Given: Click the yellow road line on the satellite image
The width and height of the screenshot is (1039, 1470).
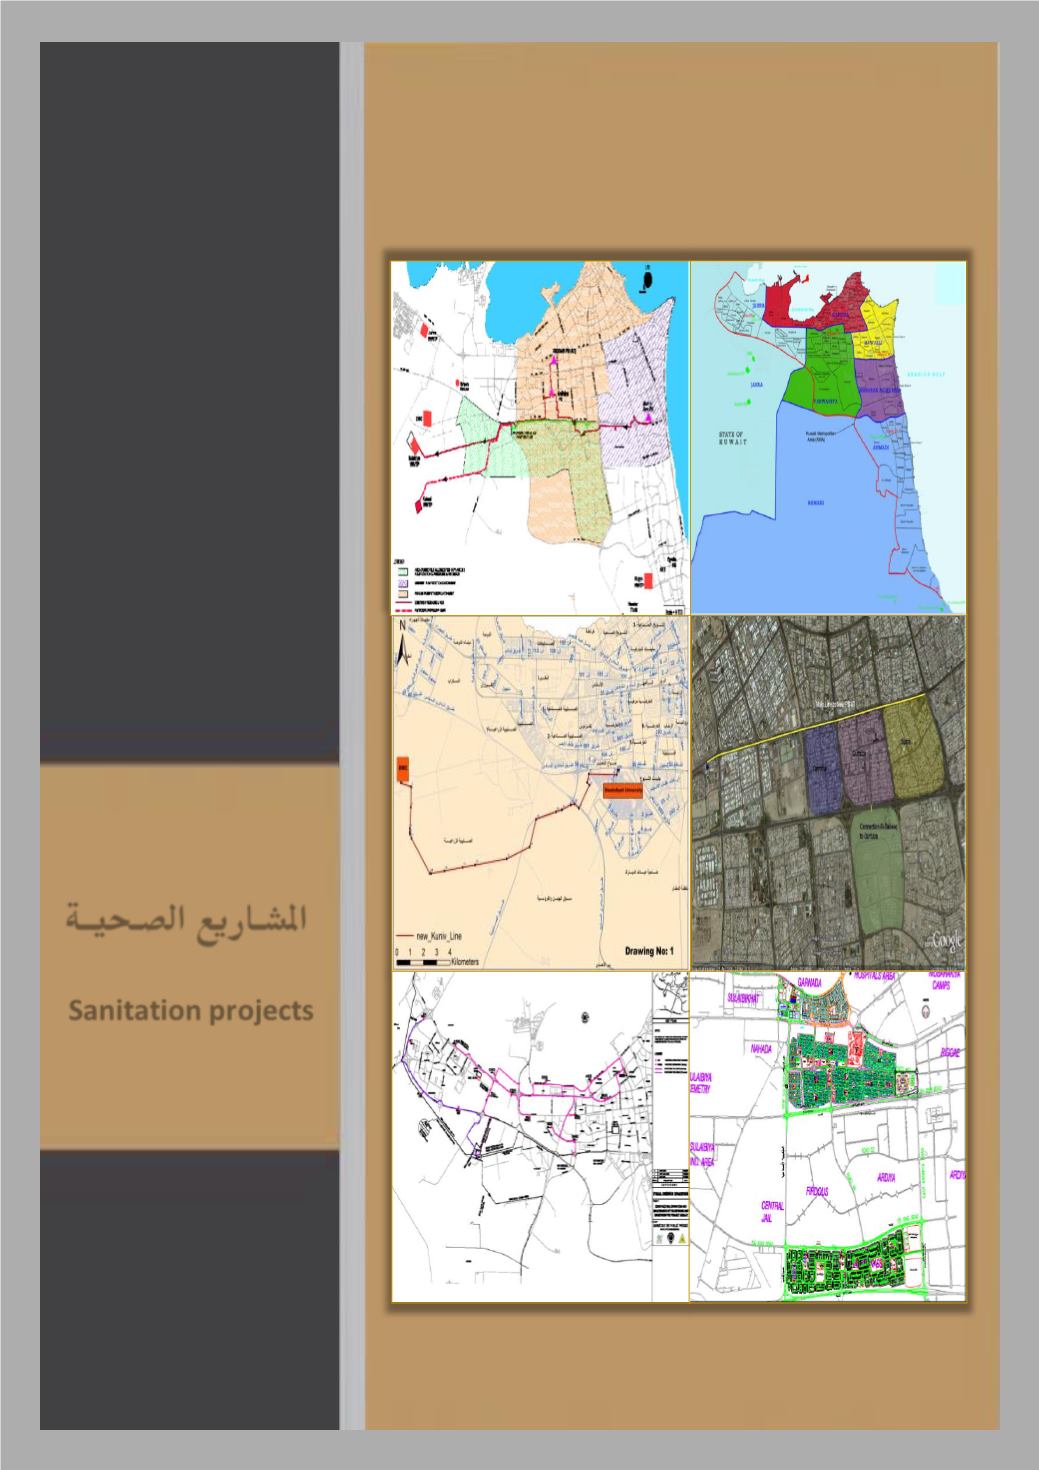Looking at the screenshot, I should (820, 725).
